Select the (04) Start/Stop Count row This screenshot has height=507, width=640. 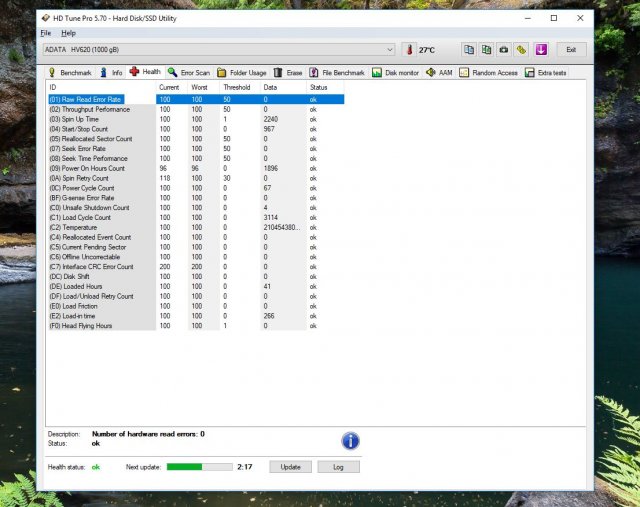pyautogui.click(x=196, y=129)
